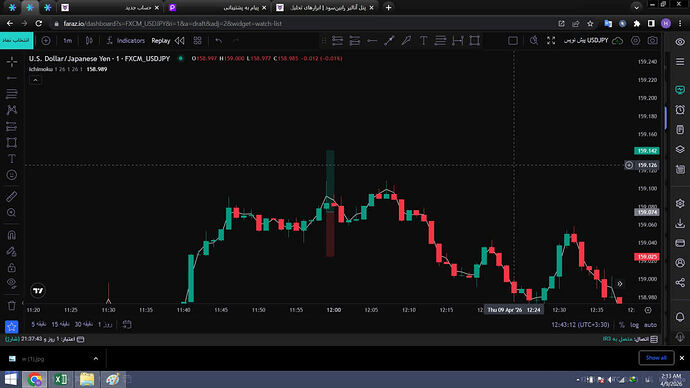Open the Indicators dialog

(x=126, y=40)
